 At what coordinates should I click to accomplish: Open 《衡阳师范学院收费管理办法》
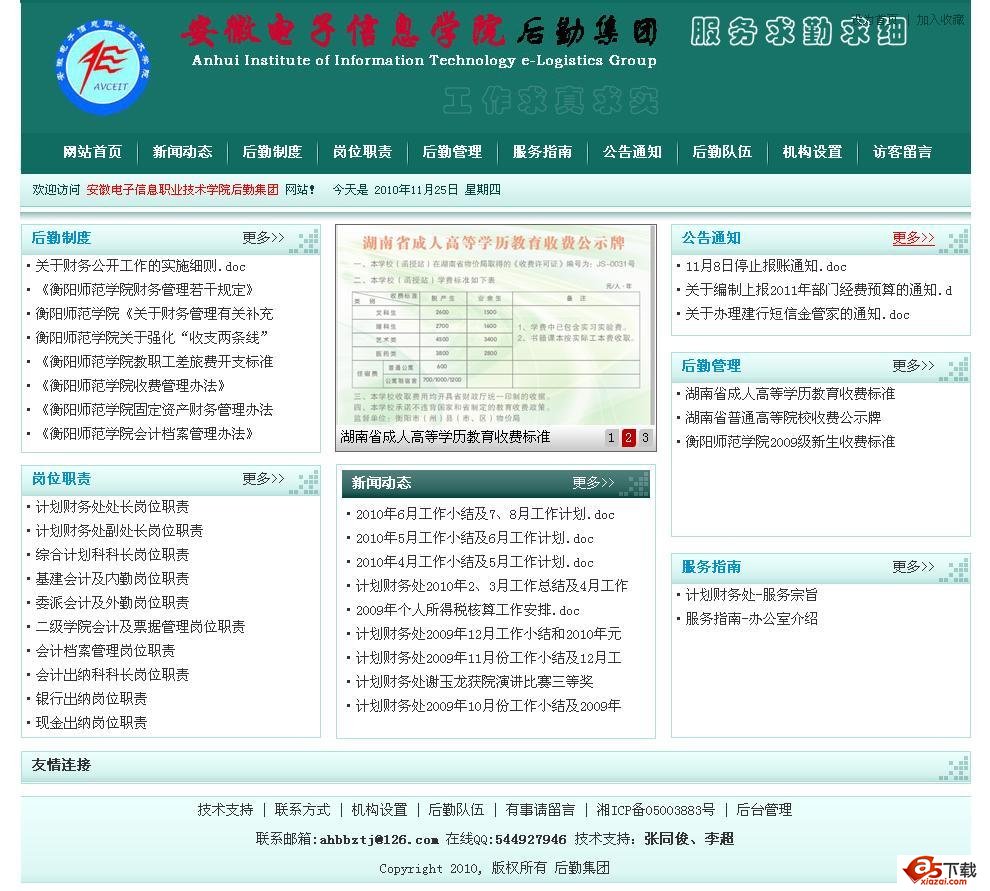point(133,386)
